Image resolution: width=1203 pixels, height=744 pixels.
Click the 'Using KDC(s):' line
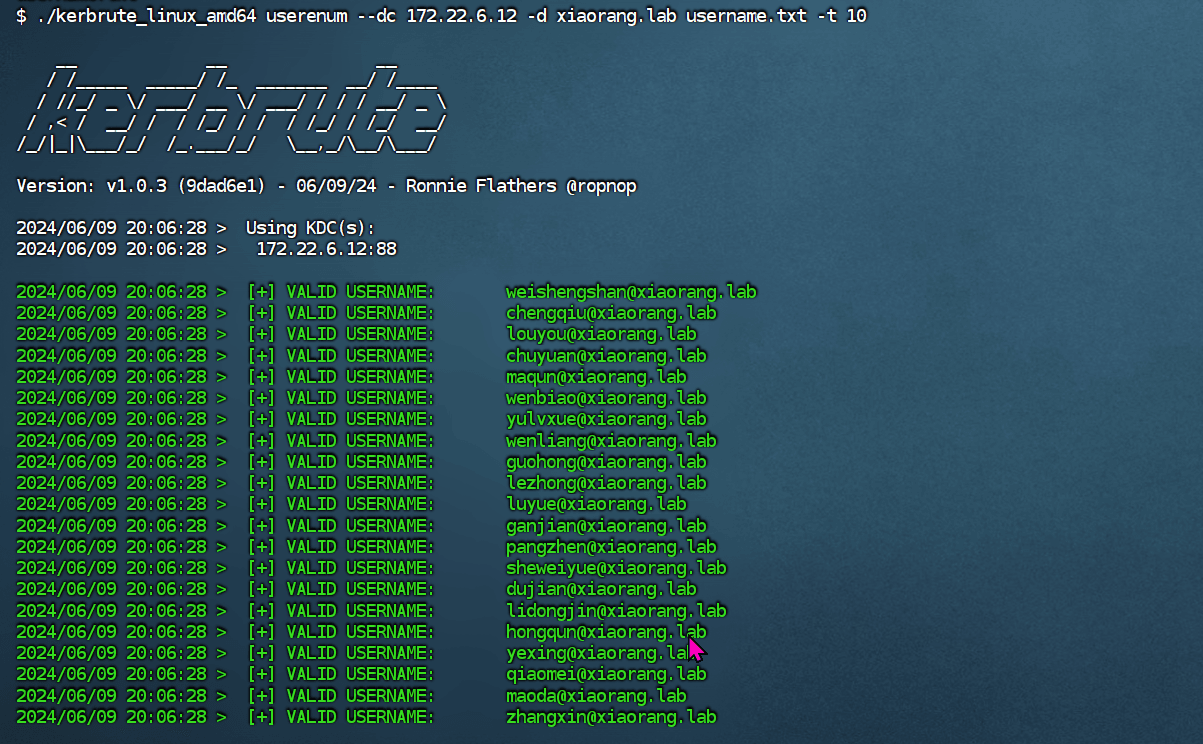tap(310, 228)
